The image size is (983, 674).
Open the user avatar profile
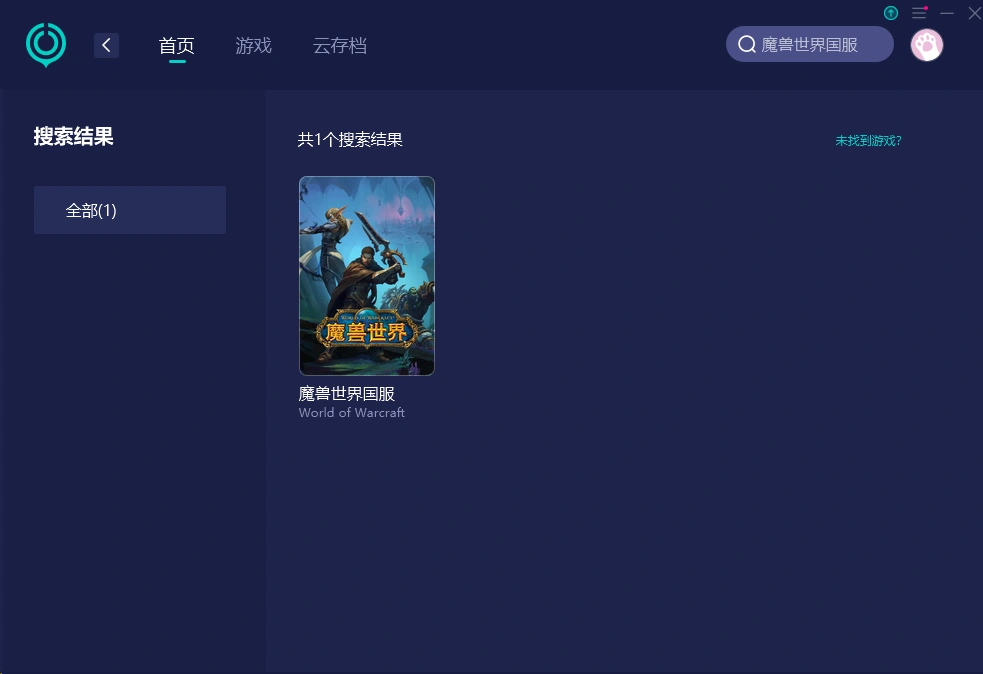[x=927, y=45]
